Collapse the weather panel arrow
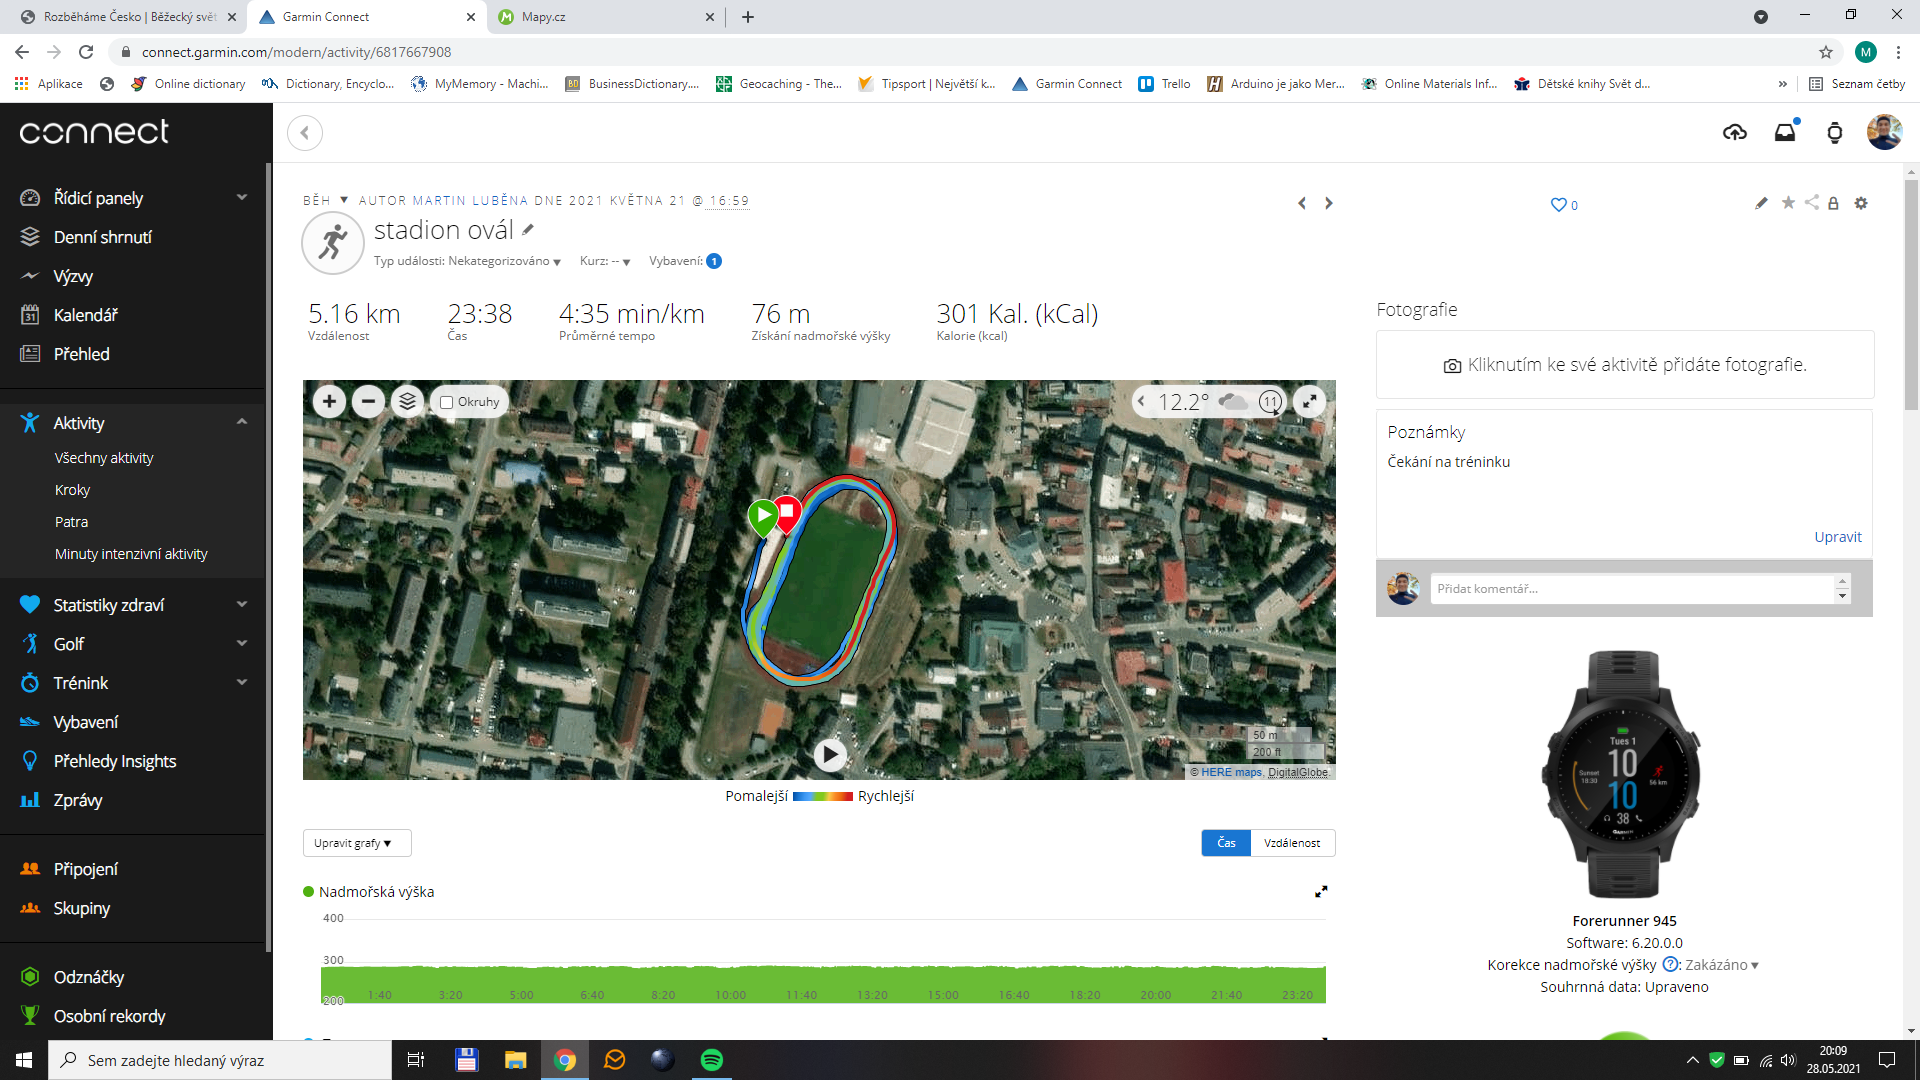The width and height of the screenshot is (1920, 1080). (1141, 401)
